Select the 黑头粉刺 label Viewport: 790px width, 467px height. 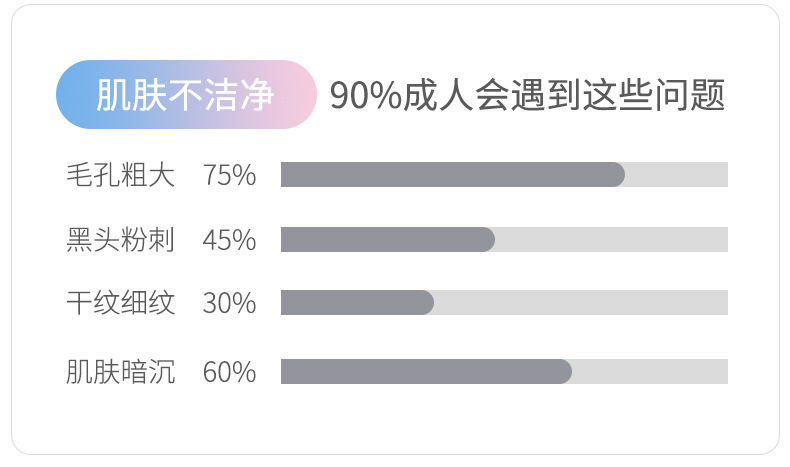(120, 240)
